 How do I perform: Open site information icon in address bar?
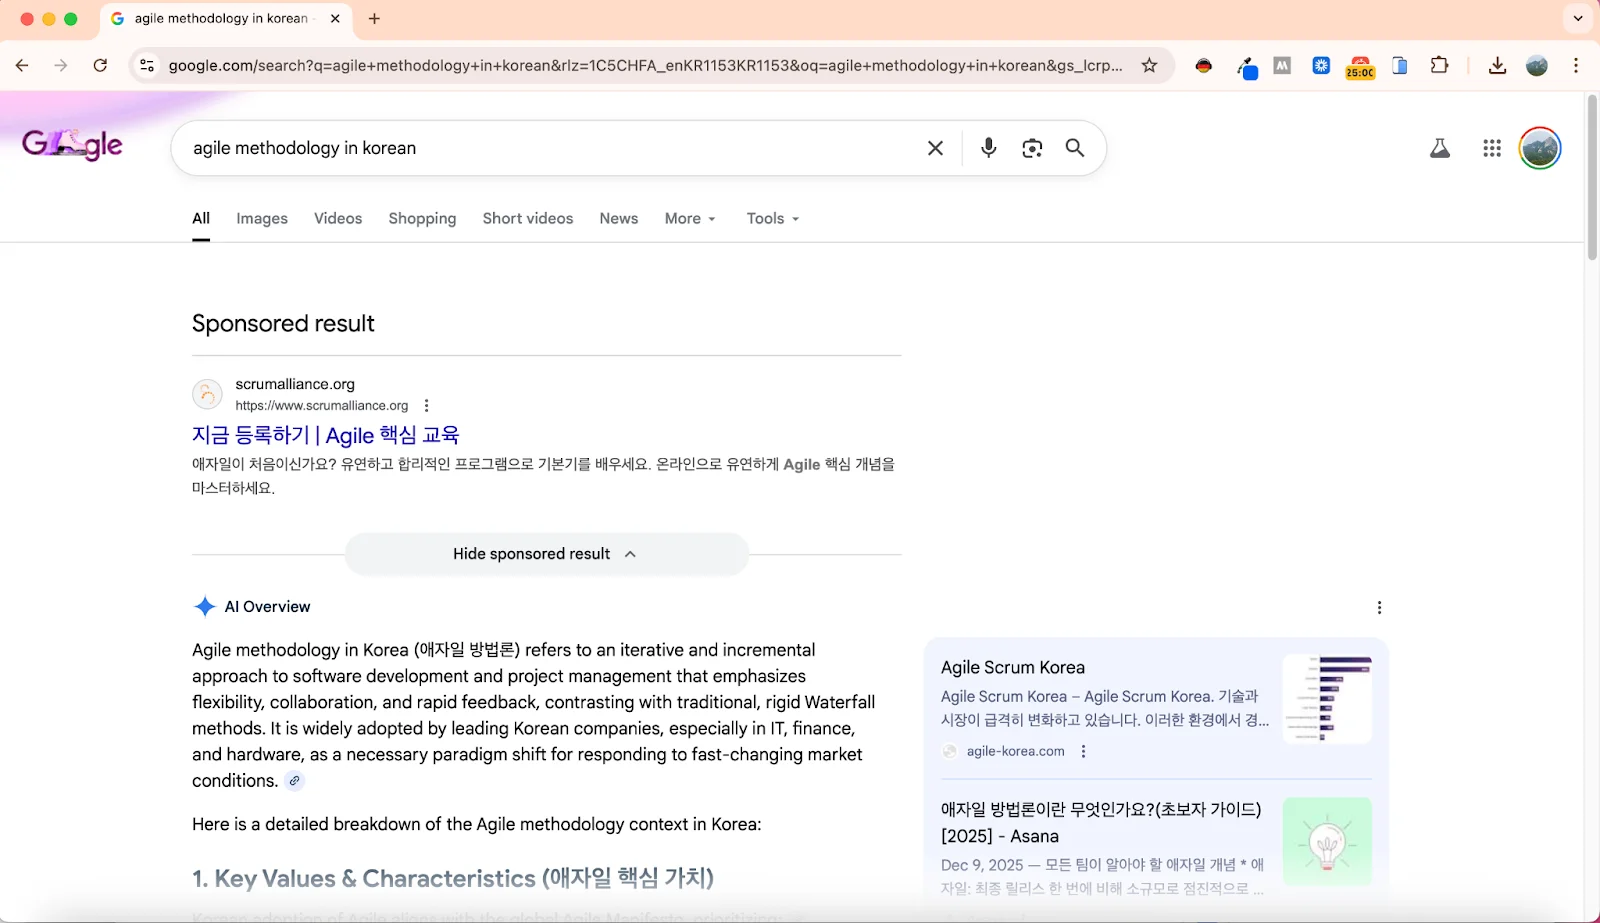(147, 65)
